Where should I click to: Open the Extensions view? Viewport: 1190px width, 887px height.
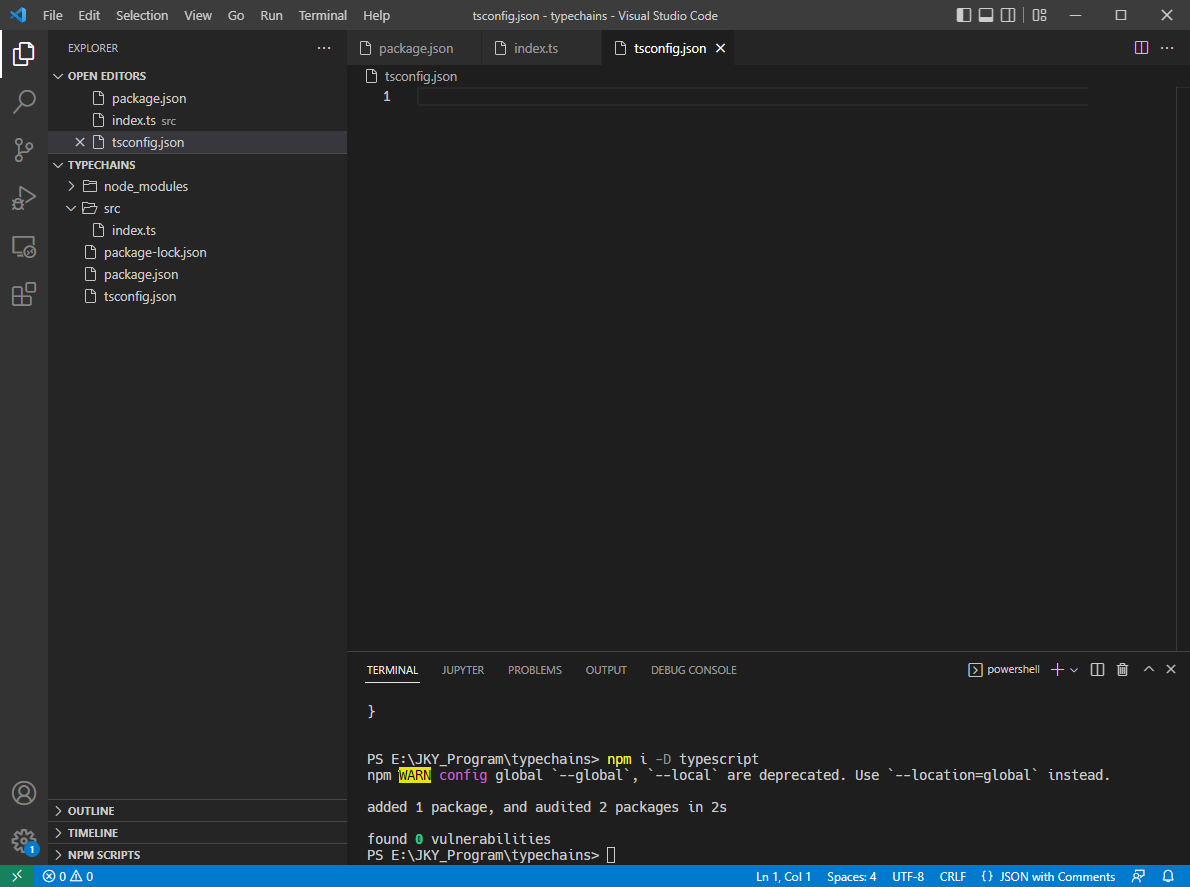(24, 294)
